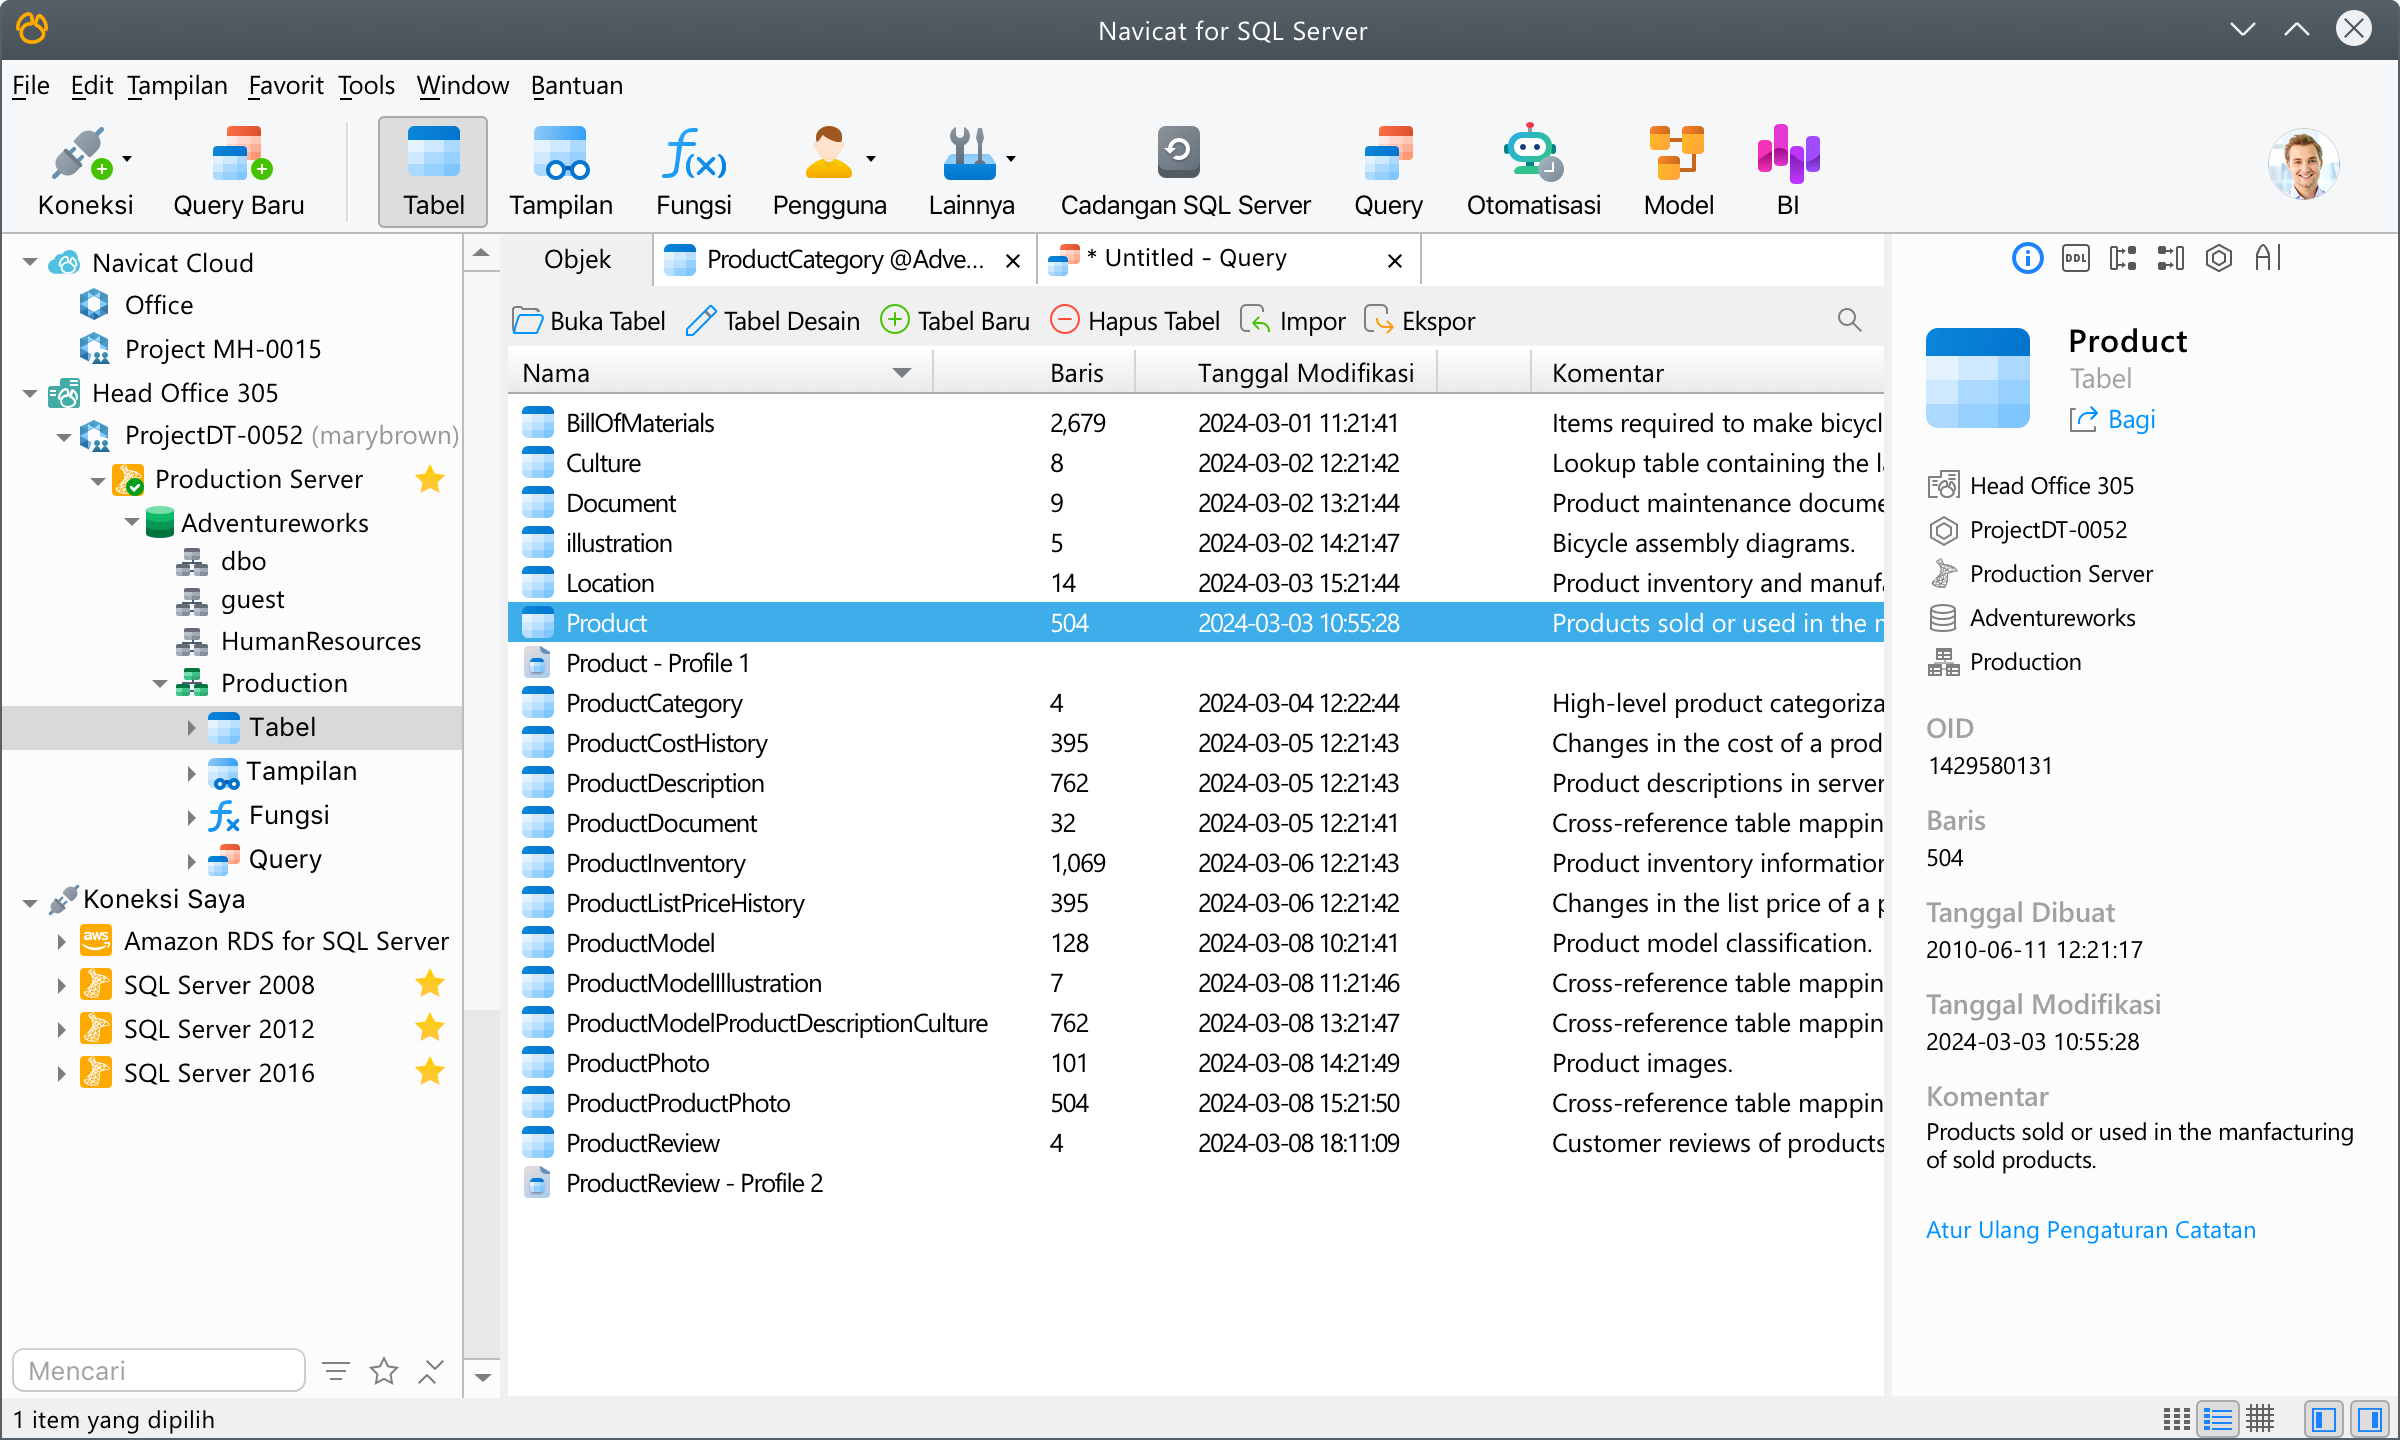Click the Tabel Baru button

pos(955,321)
